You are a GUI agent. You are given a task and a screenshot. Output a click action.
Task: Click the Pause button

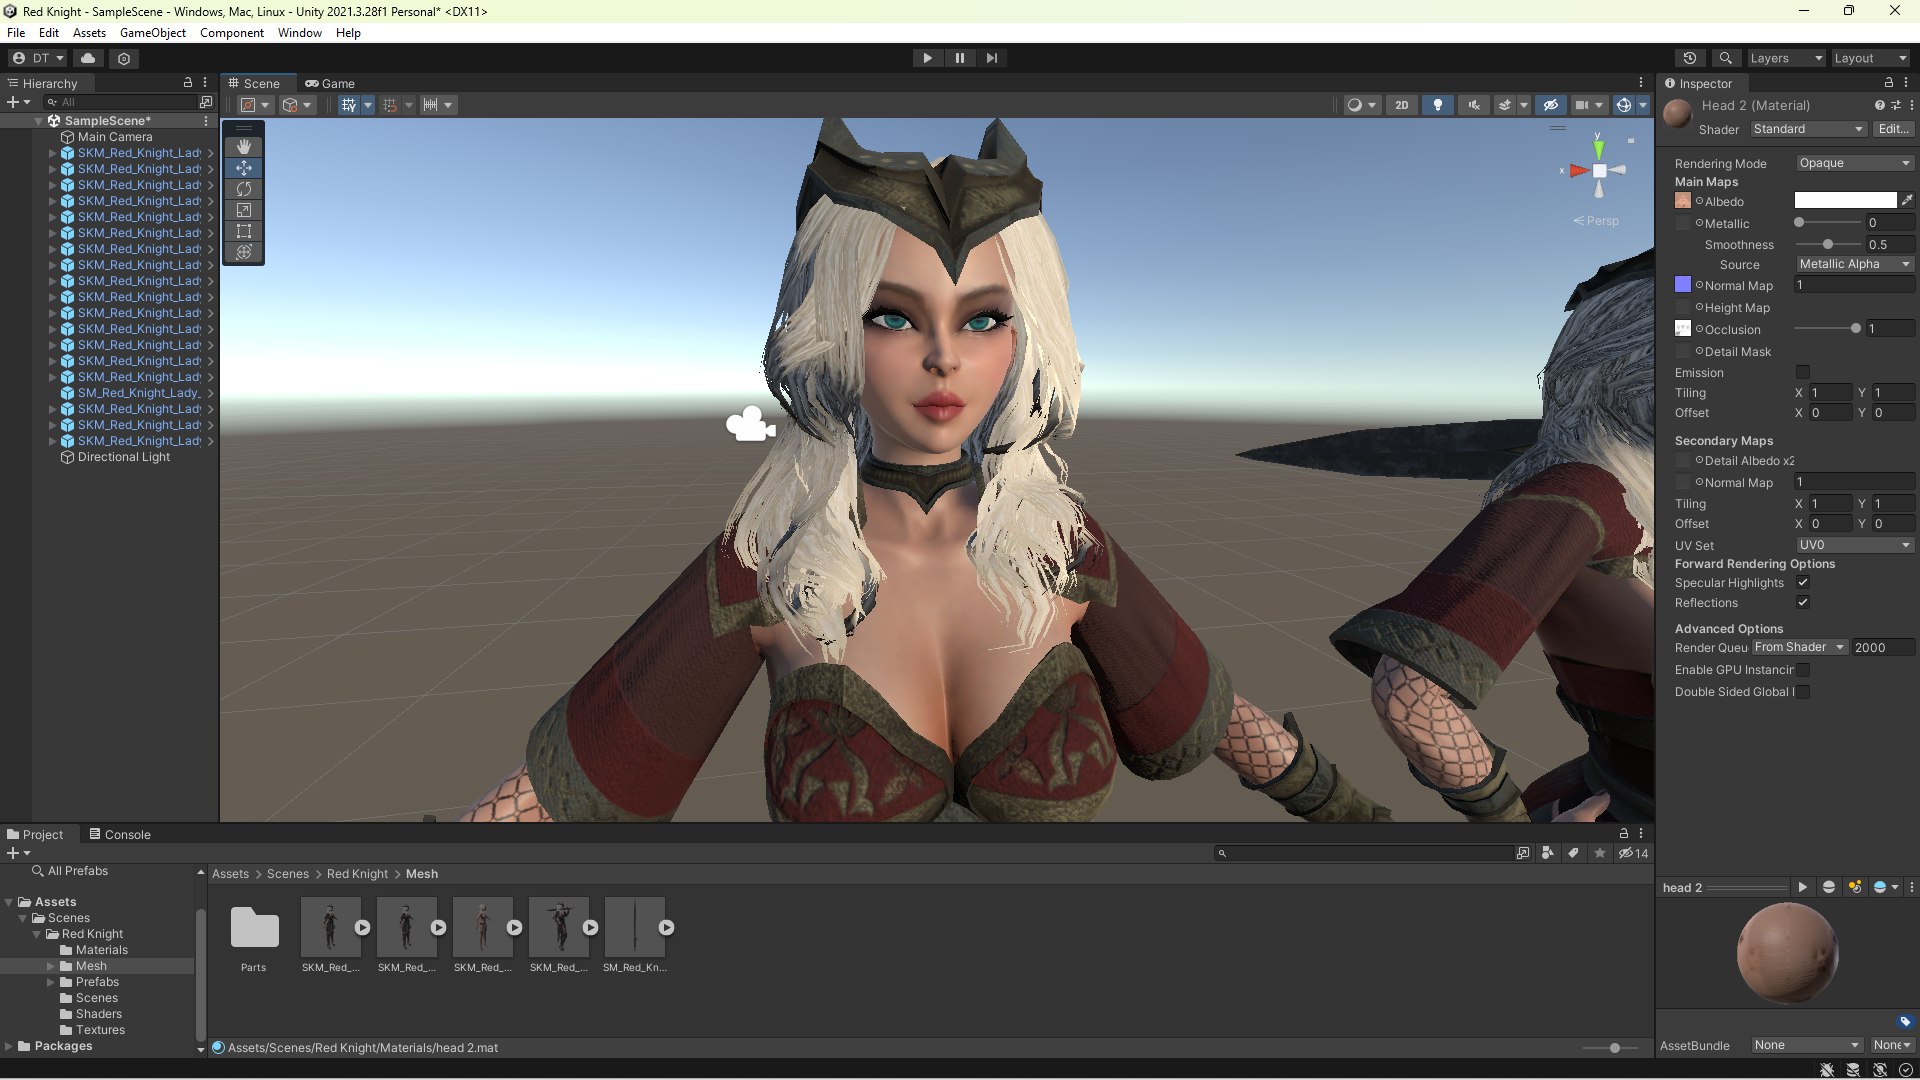(960, 58)
